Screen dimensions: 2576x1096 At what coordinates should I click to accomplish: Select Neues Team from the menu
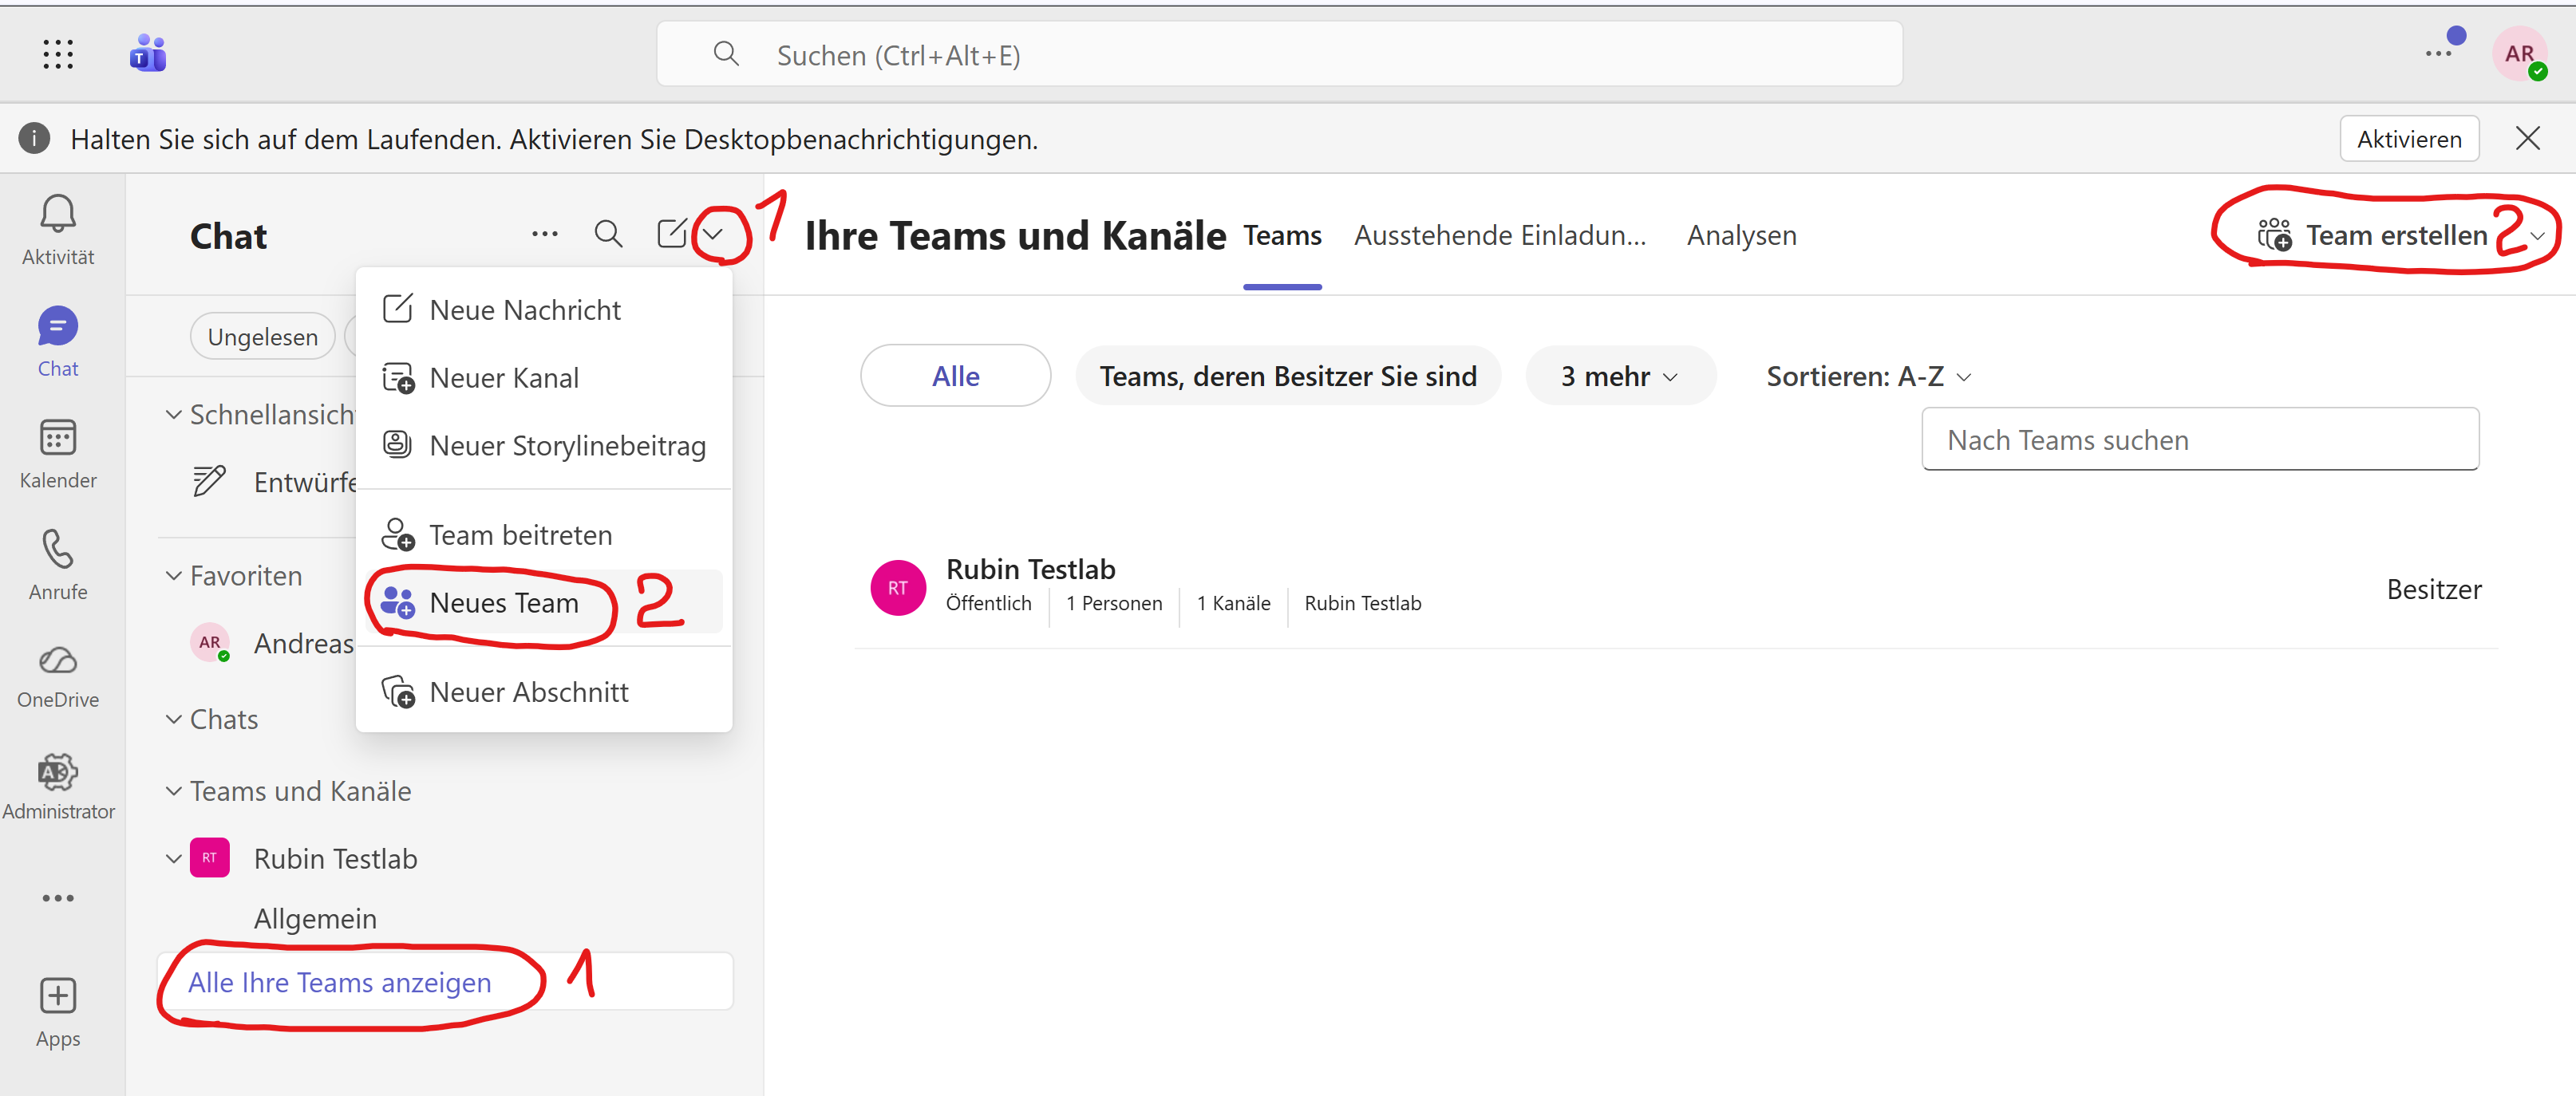coord(504,602)
